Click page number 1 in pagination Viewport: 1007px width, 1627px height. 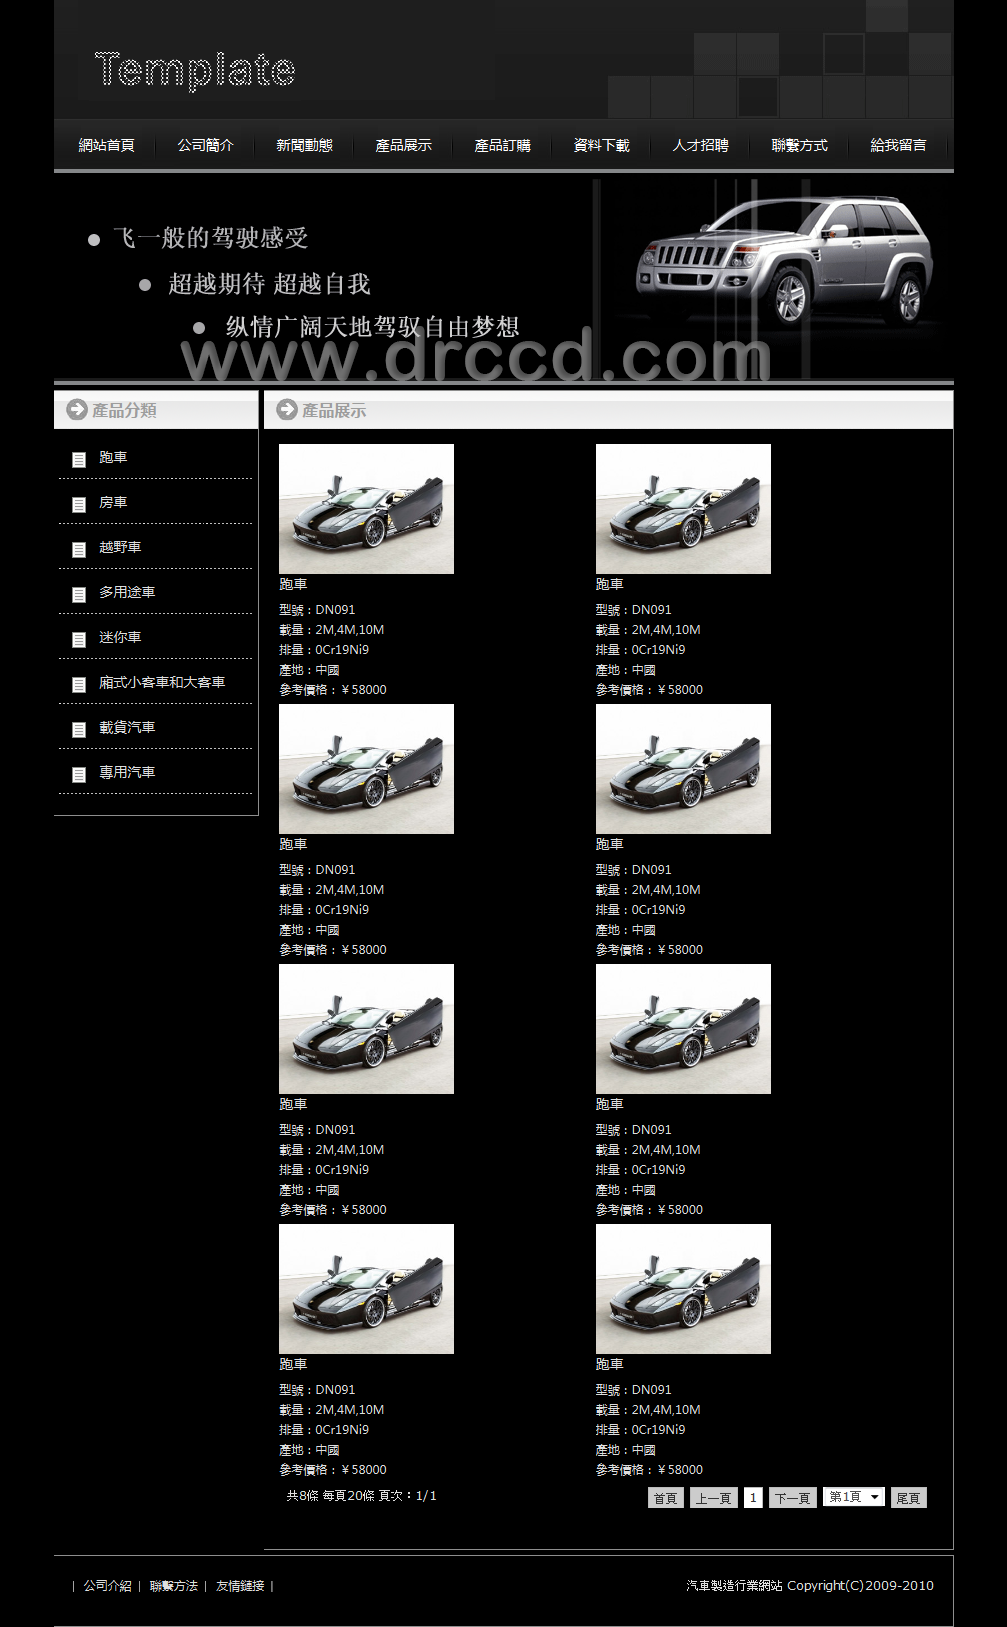coord(753,1498)
